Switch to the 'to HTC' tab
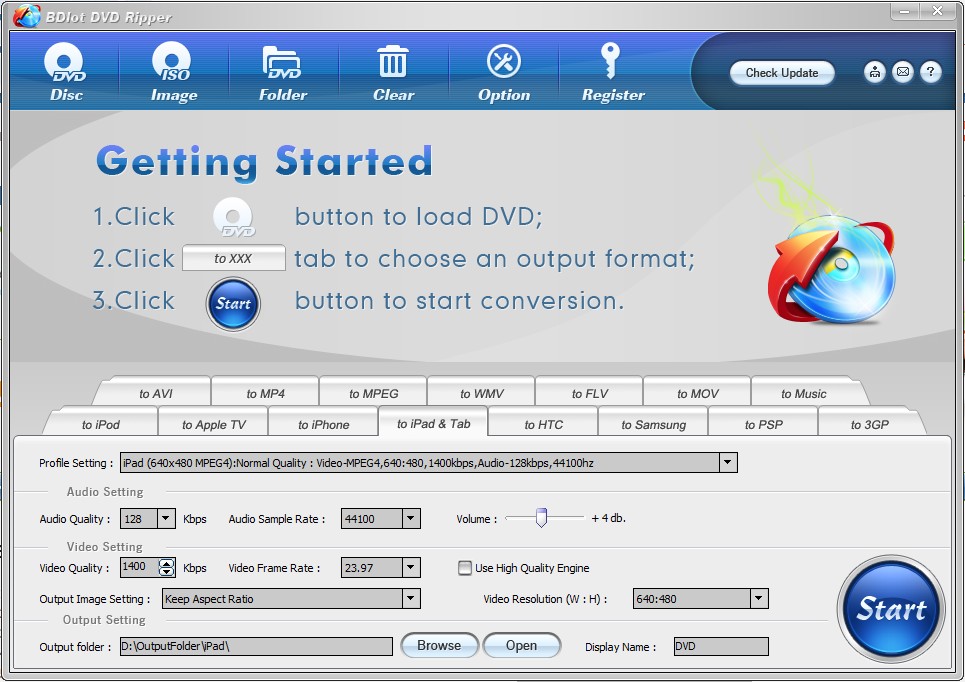965x682 pixels. coord(543,424)
